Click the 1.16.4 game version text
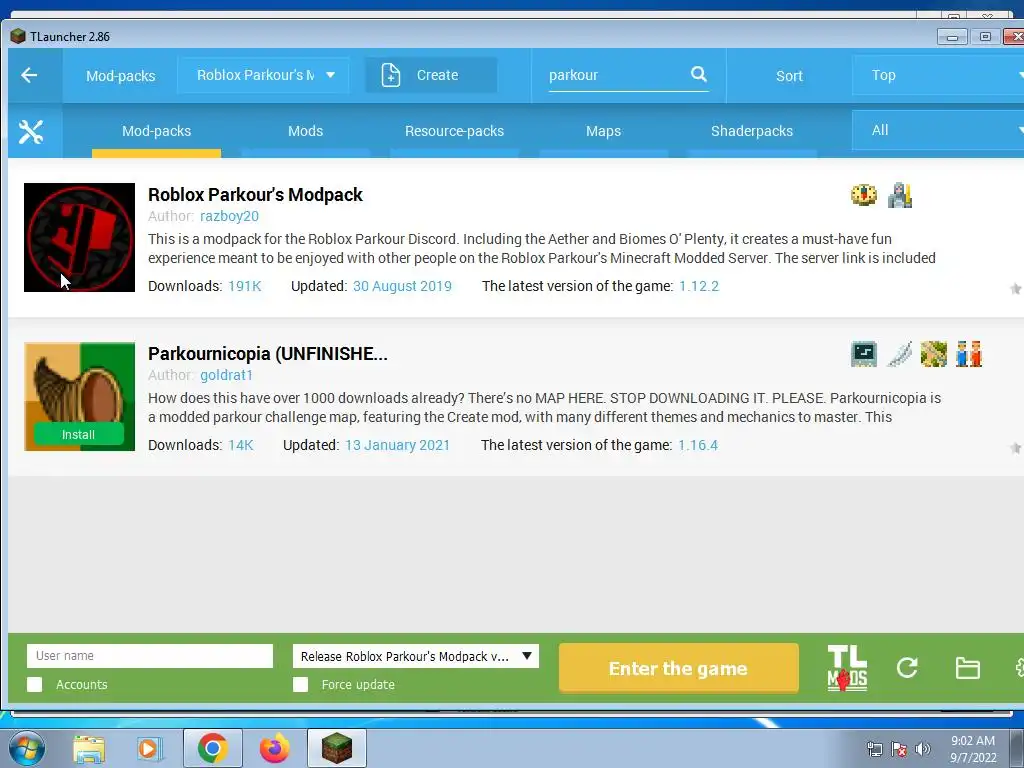The height and width of the screenshot is (768, 1024). (697, 445)
